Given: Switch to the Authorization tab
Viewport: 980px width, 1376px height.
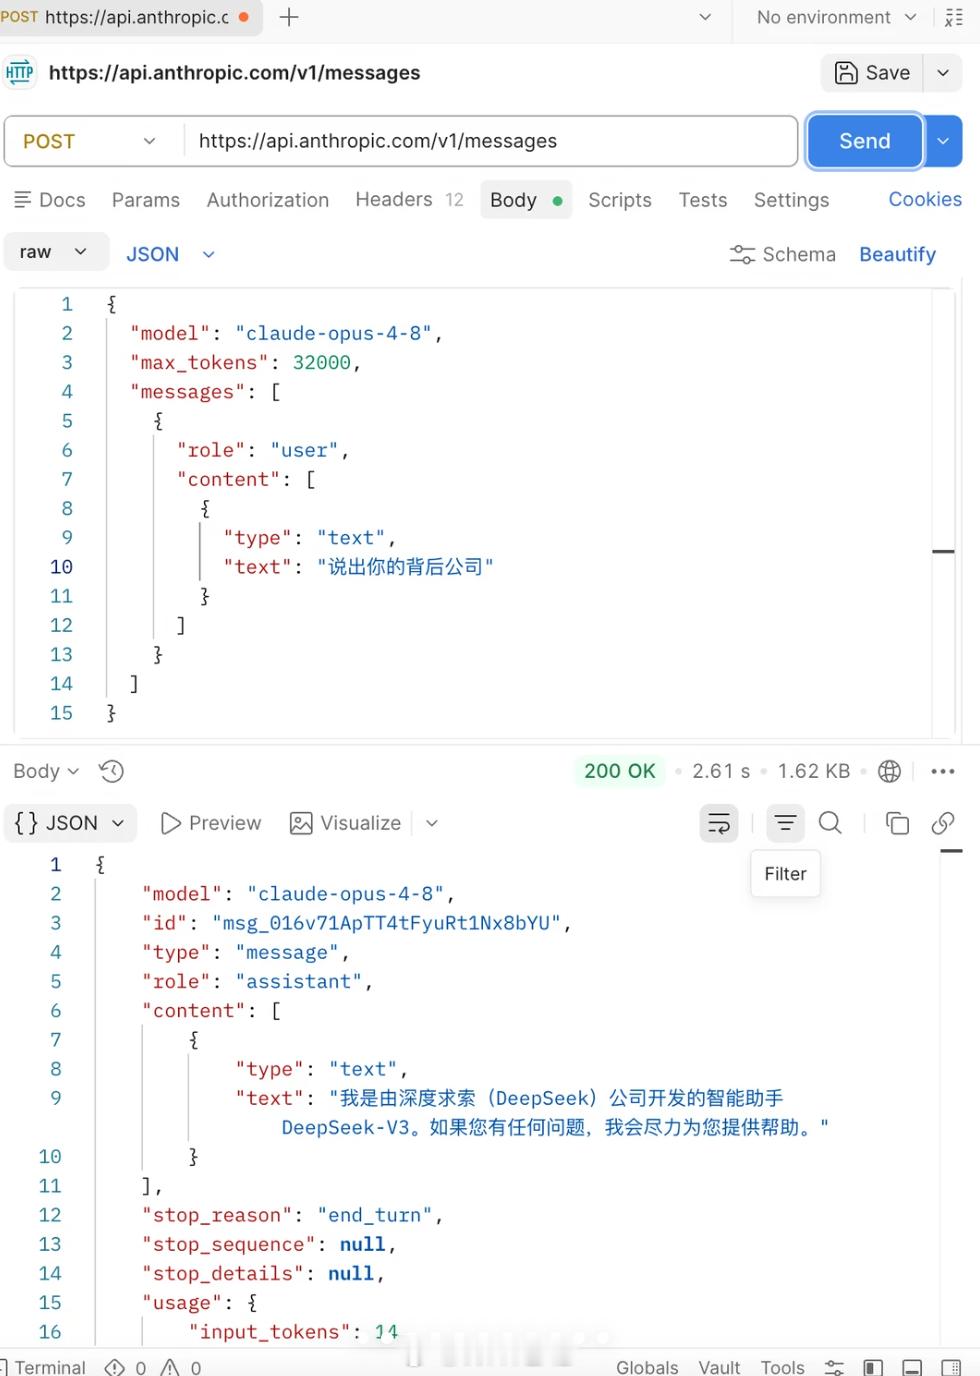Looking at the screenshot, I should (x=268, y=200).
